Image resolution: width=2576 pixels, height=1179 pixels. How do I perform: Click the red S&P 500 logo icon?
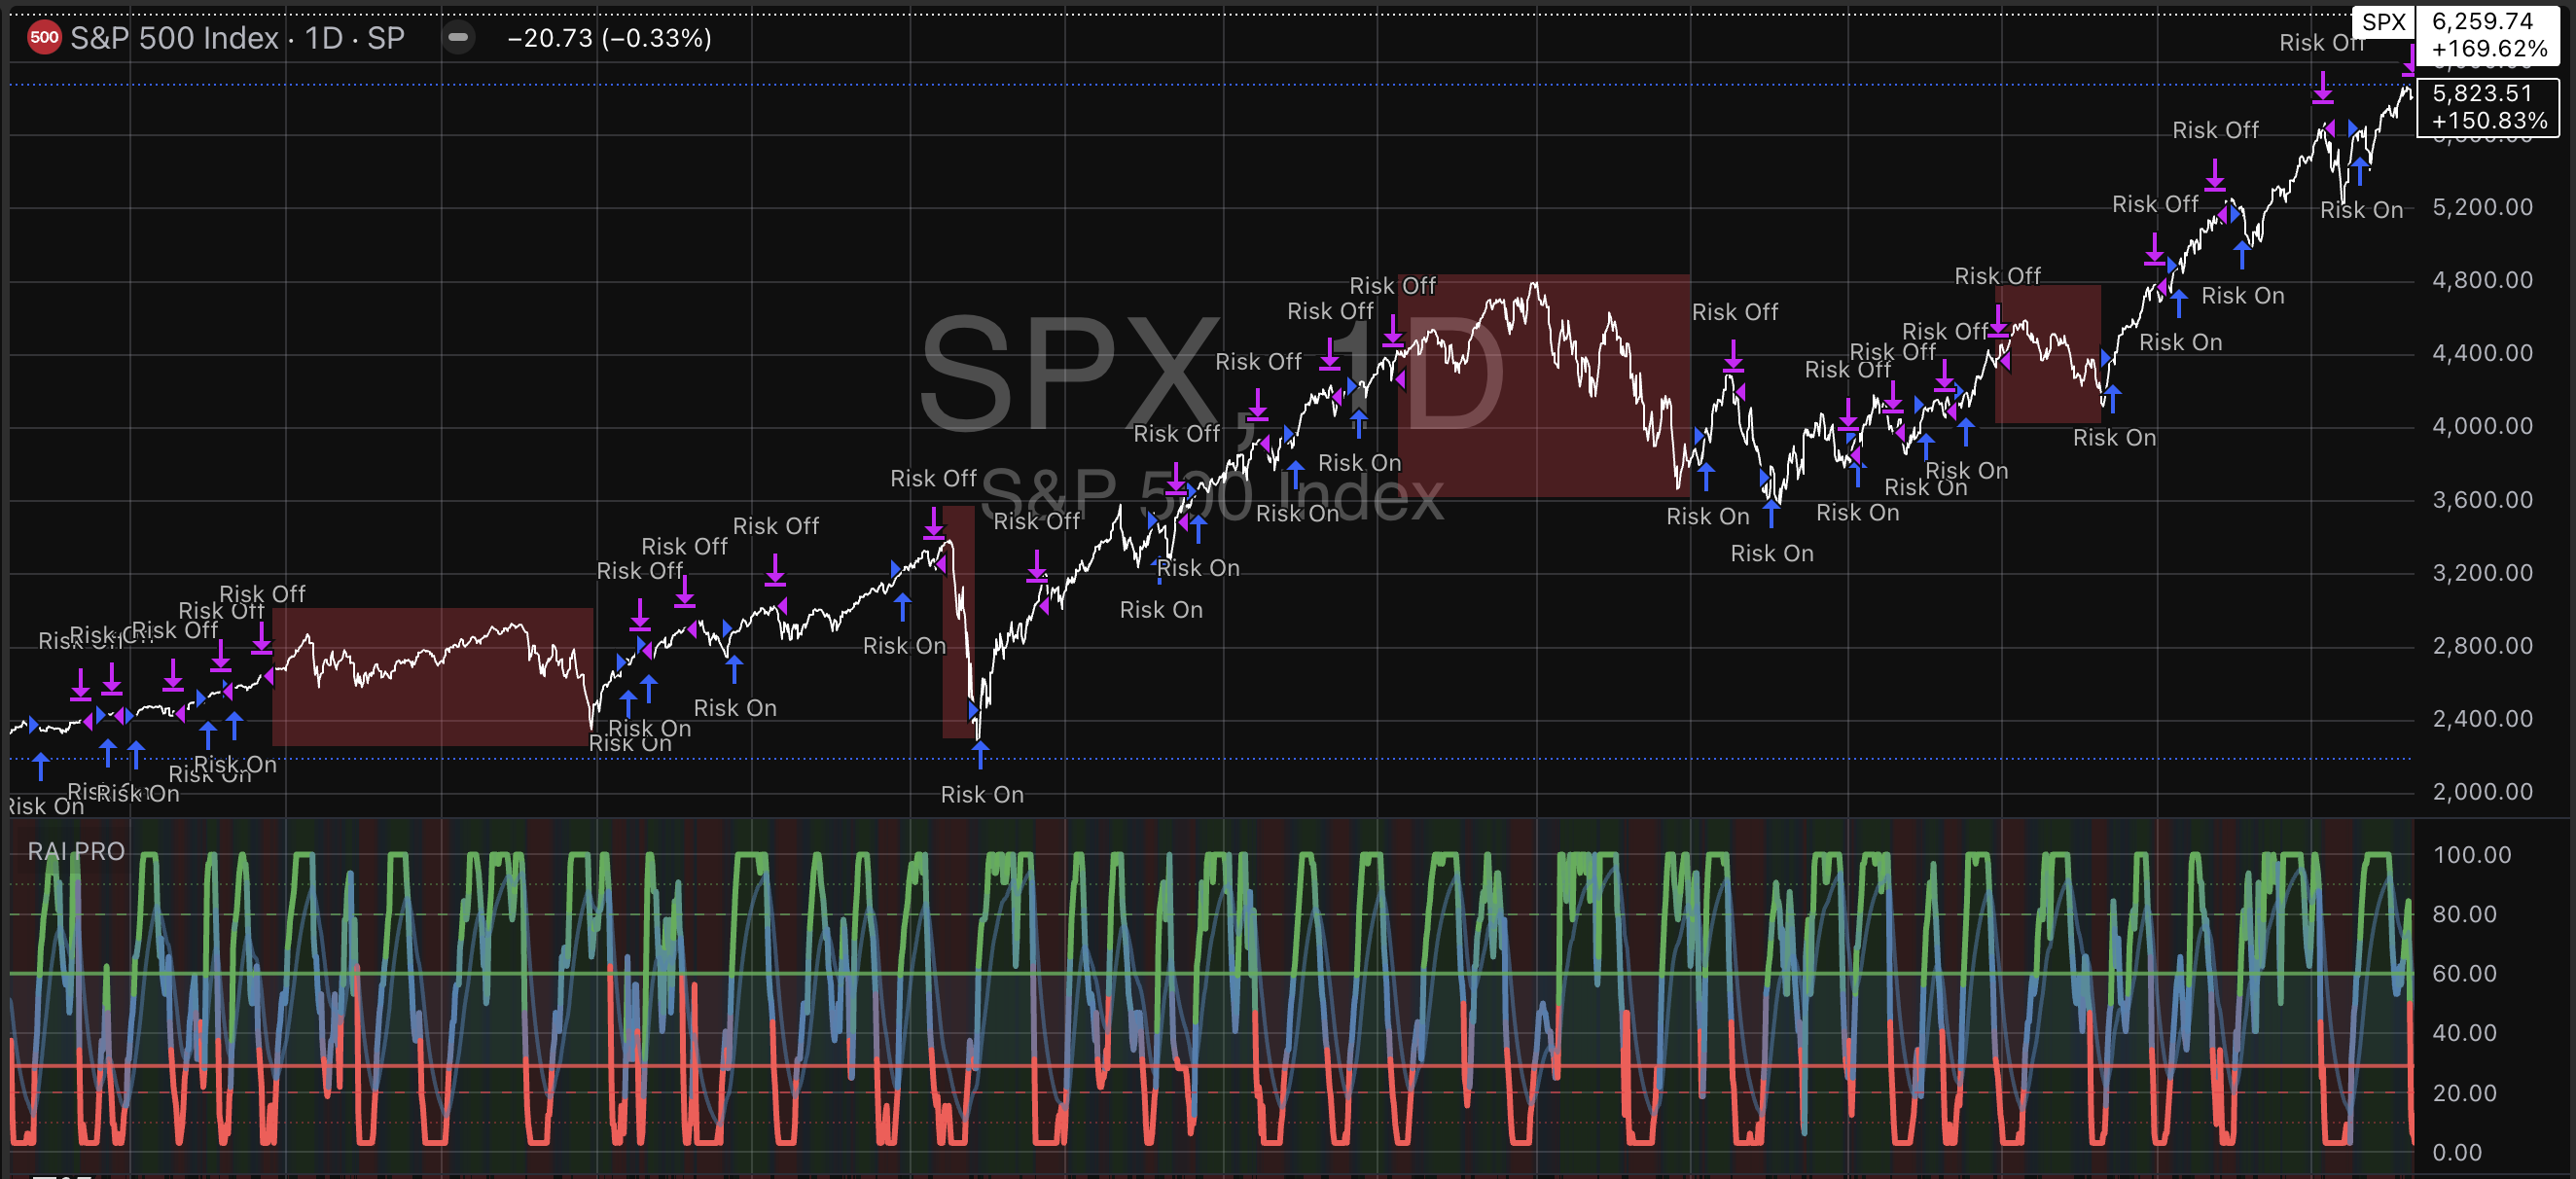[44, 38]
